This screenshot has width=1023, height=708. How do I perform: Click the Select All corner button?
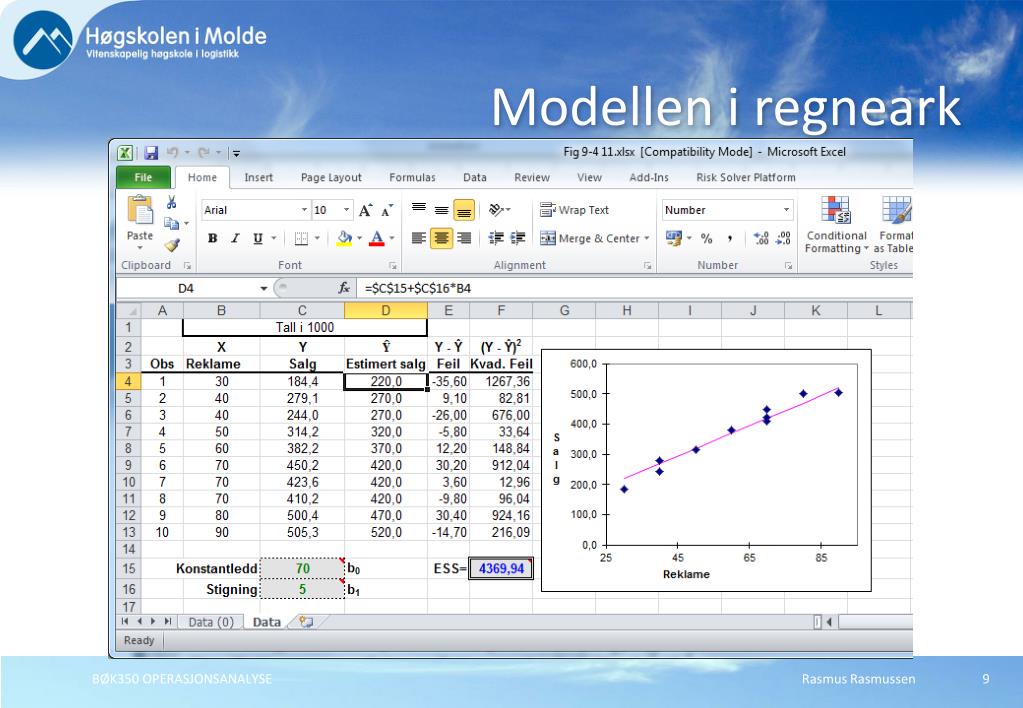129,311
